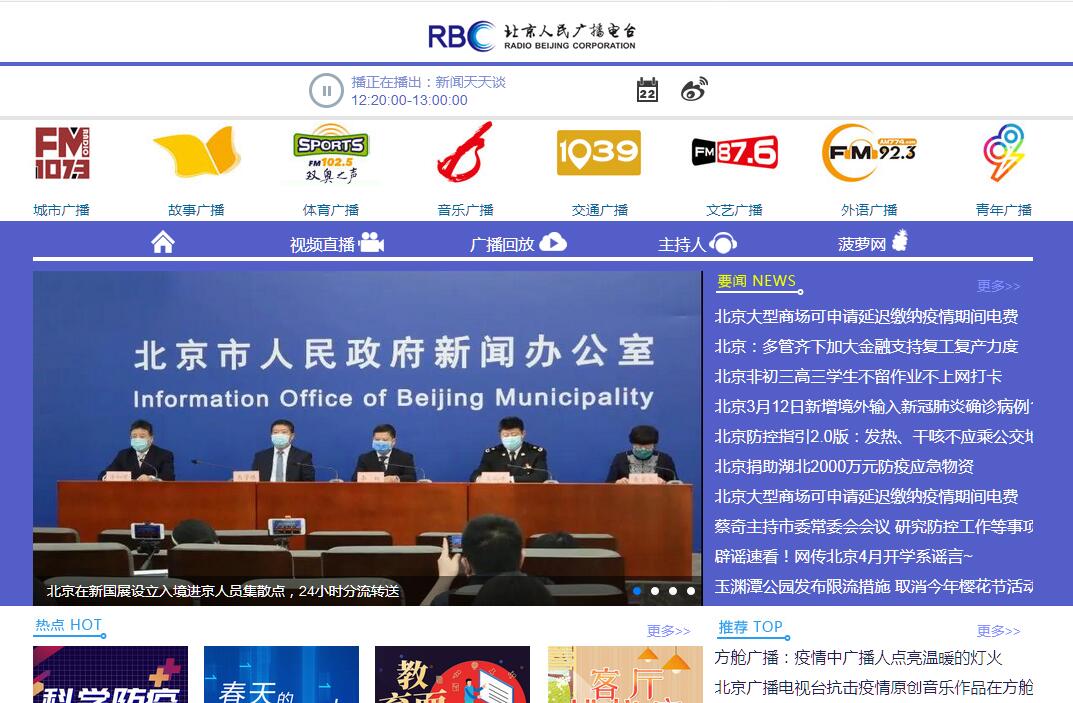Open the 视频直播 menu item
The height and width of the screenshot is (703, 1073).
(x=336, y=243)
